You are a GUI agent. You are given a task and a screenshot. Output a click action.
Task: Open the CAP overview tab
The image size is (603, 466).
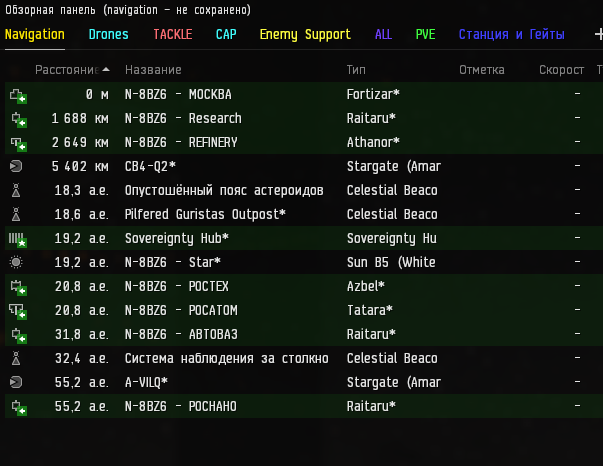[226, 34]
